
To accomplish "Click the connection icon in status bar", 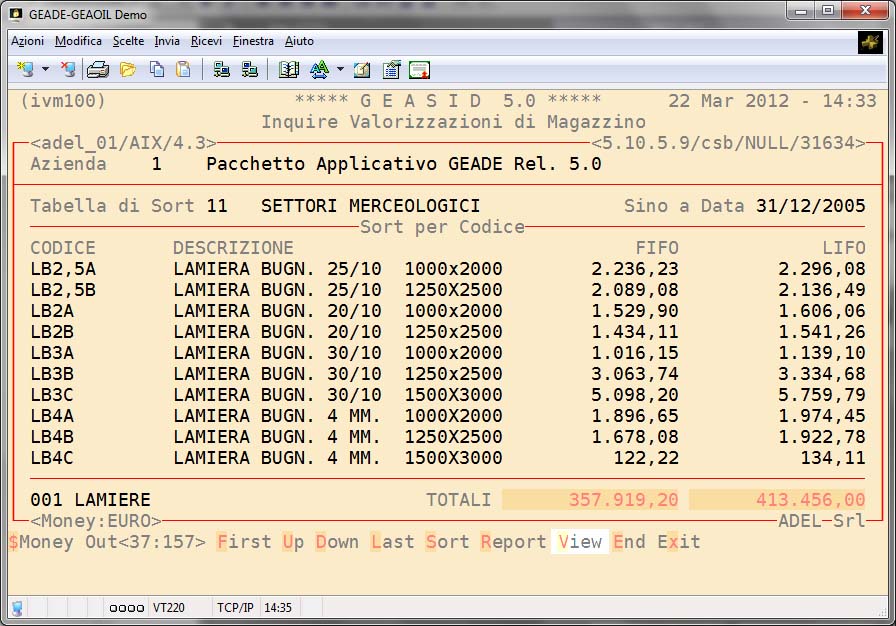I will pos(18,607).
